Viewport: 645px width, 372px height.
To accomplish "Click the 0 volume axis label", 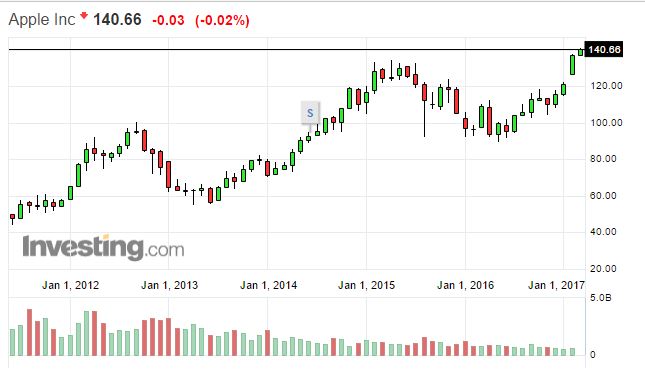I will click(x=592, y=355).
